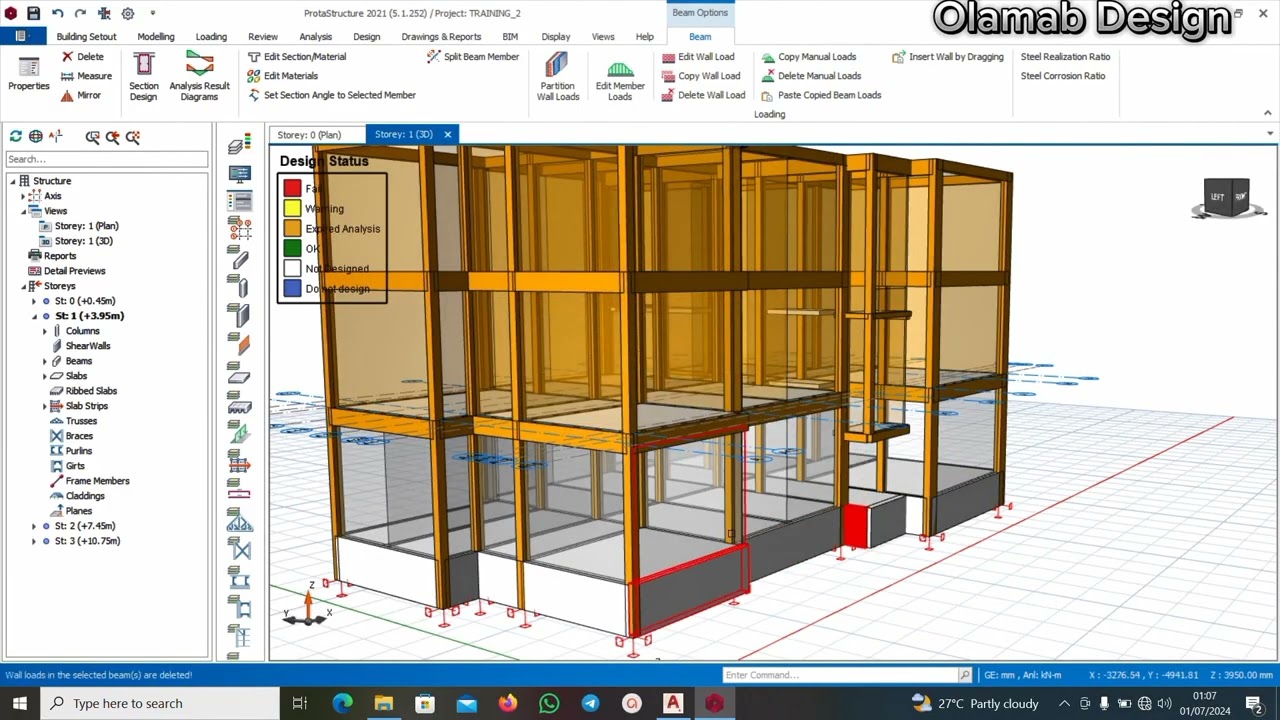Select Detail Previews in tree
Image resolution: width=1280 pixels, height=720 pixels.
(x=74, y=271)
